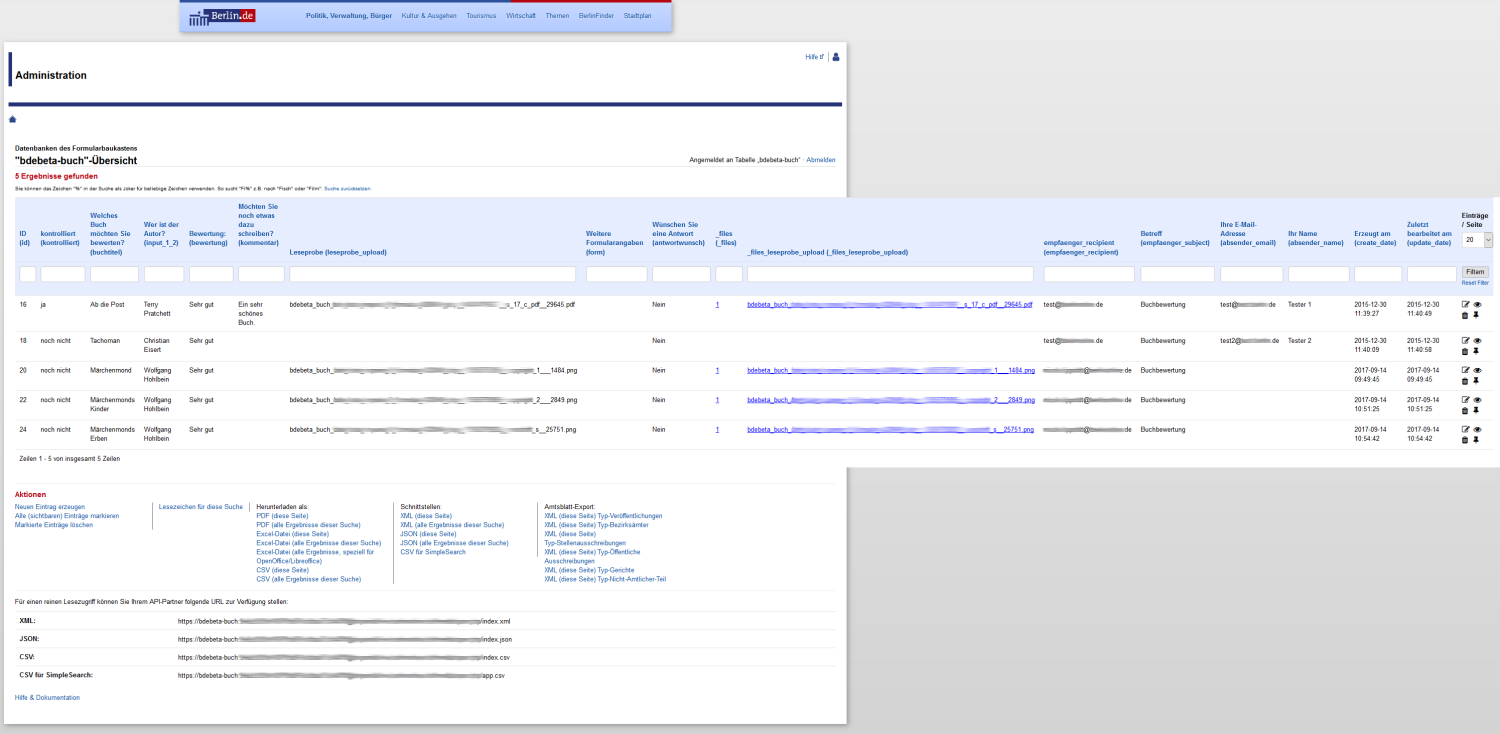Delete entry 16 via trash icon
This screenshot has width=1500, height=734.
click(x=1465, y=315)
